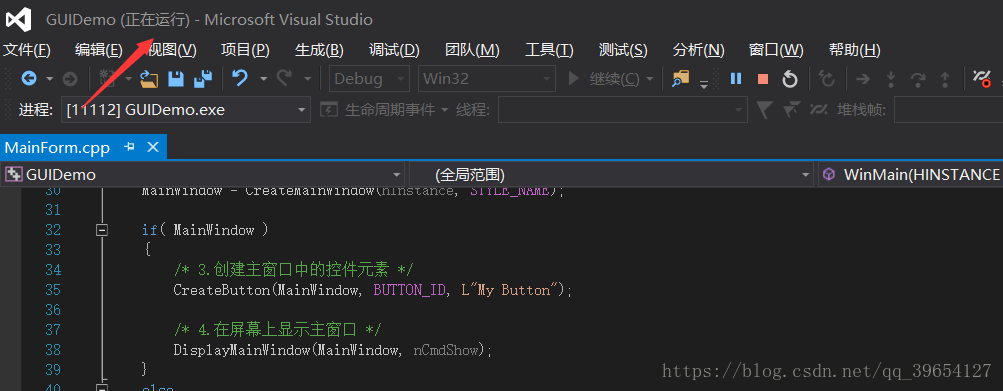Open the 调试(D) menu
Viewport: 1003px width, 391px height.
click(394, 50)
